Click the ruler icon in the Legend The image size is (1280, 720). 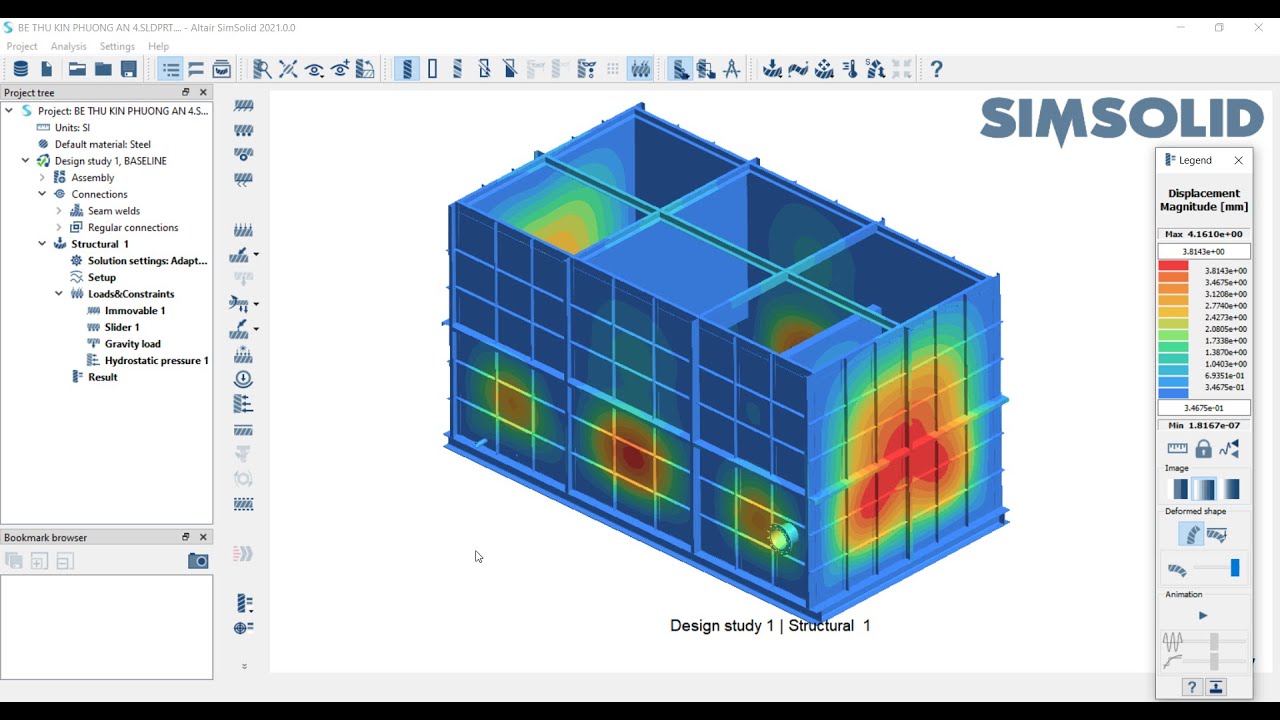pos(1177,449)
